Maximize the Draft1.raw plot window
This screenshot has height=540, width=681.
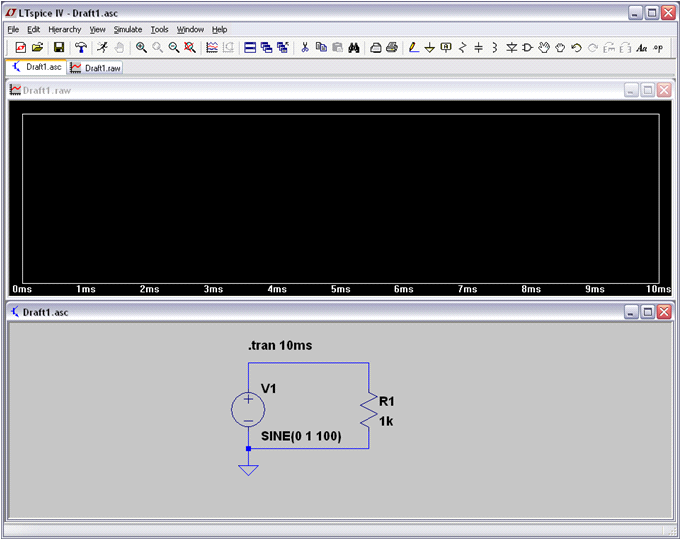(x=648, y=90)
